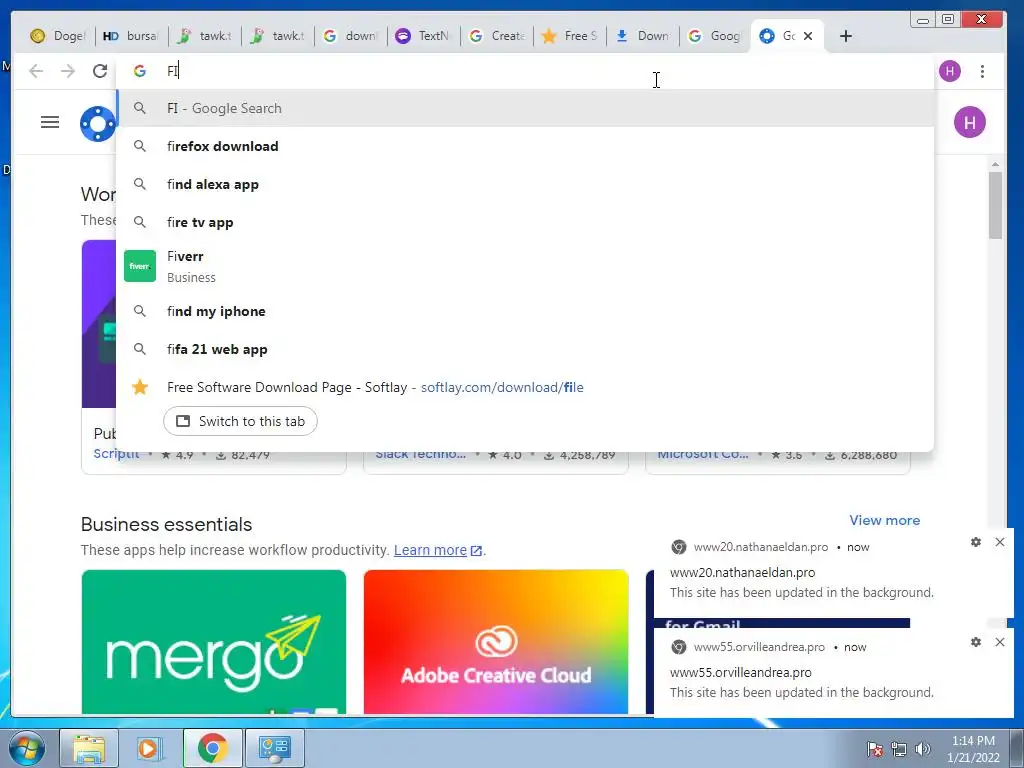Click the 'Business essentials' heading
Screen dimensions: 1024x768
[167, 524]
